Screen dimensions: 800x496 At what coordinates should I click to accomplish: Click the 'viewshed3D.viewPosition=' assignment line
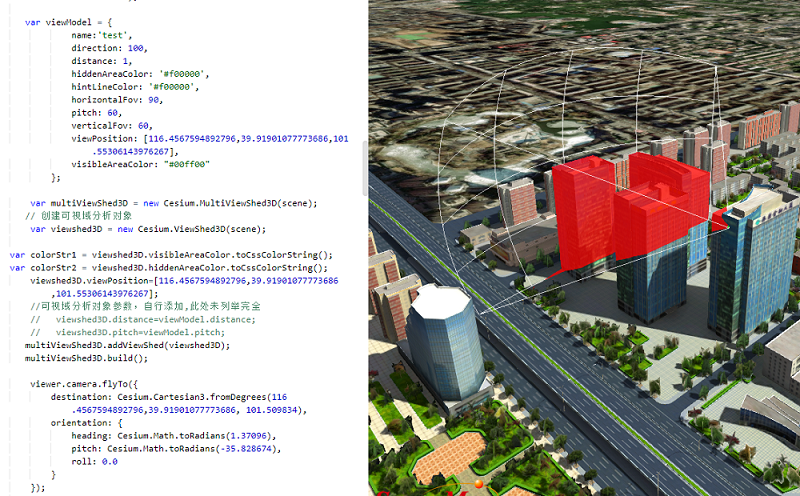point(184,281)
